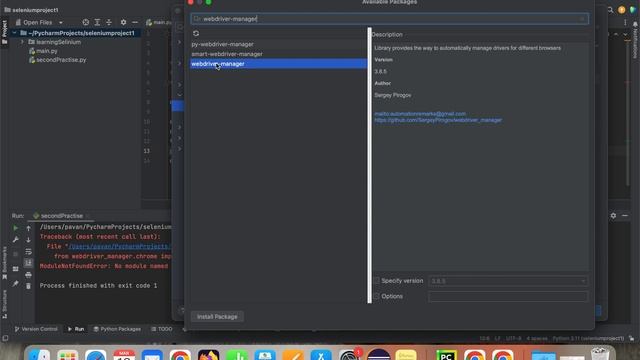The height and width of the screenshot is (360, 640).
Task: Click the Restore Layout icon in Run panel
Action: 16,269
